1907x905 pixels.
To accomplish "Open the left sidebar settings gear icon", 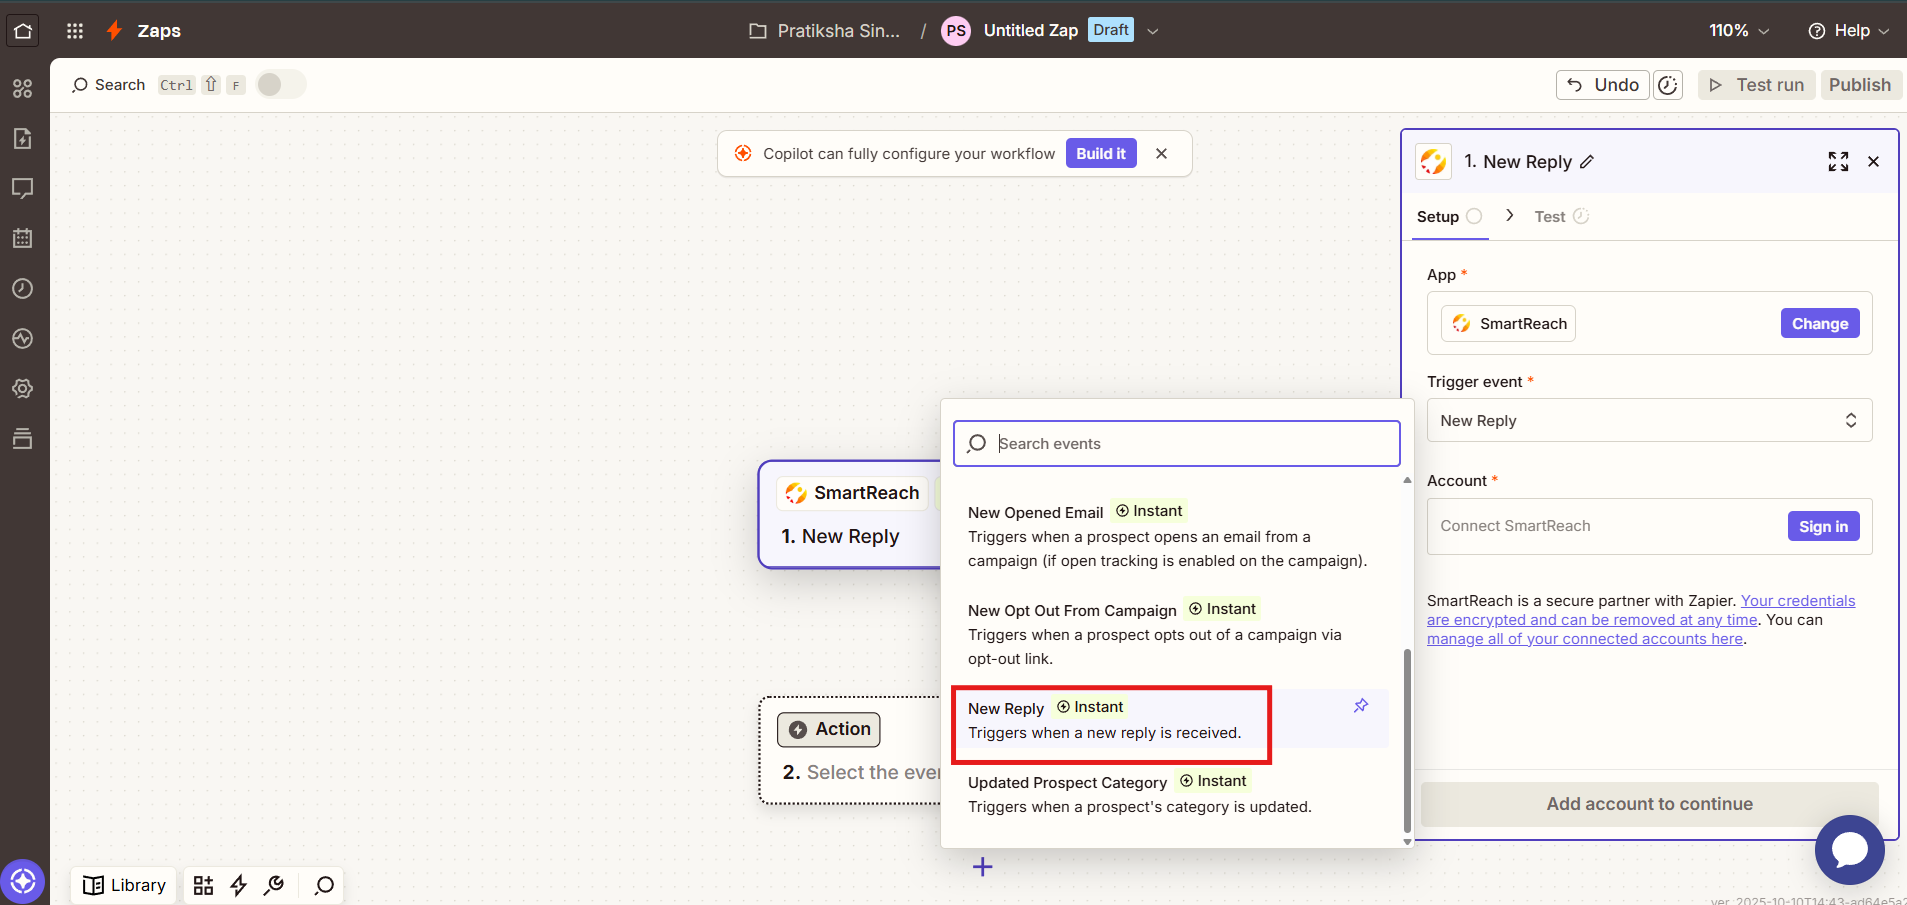I will (23, 388).
